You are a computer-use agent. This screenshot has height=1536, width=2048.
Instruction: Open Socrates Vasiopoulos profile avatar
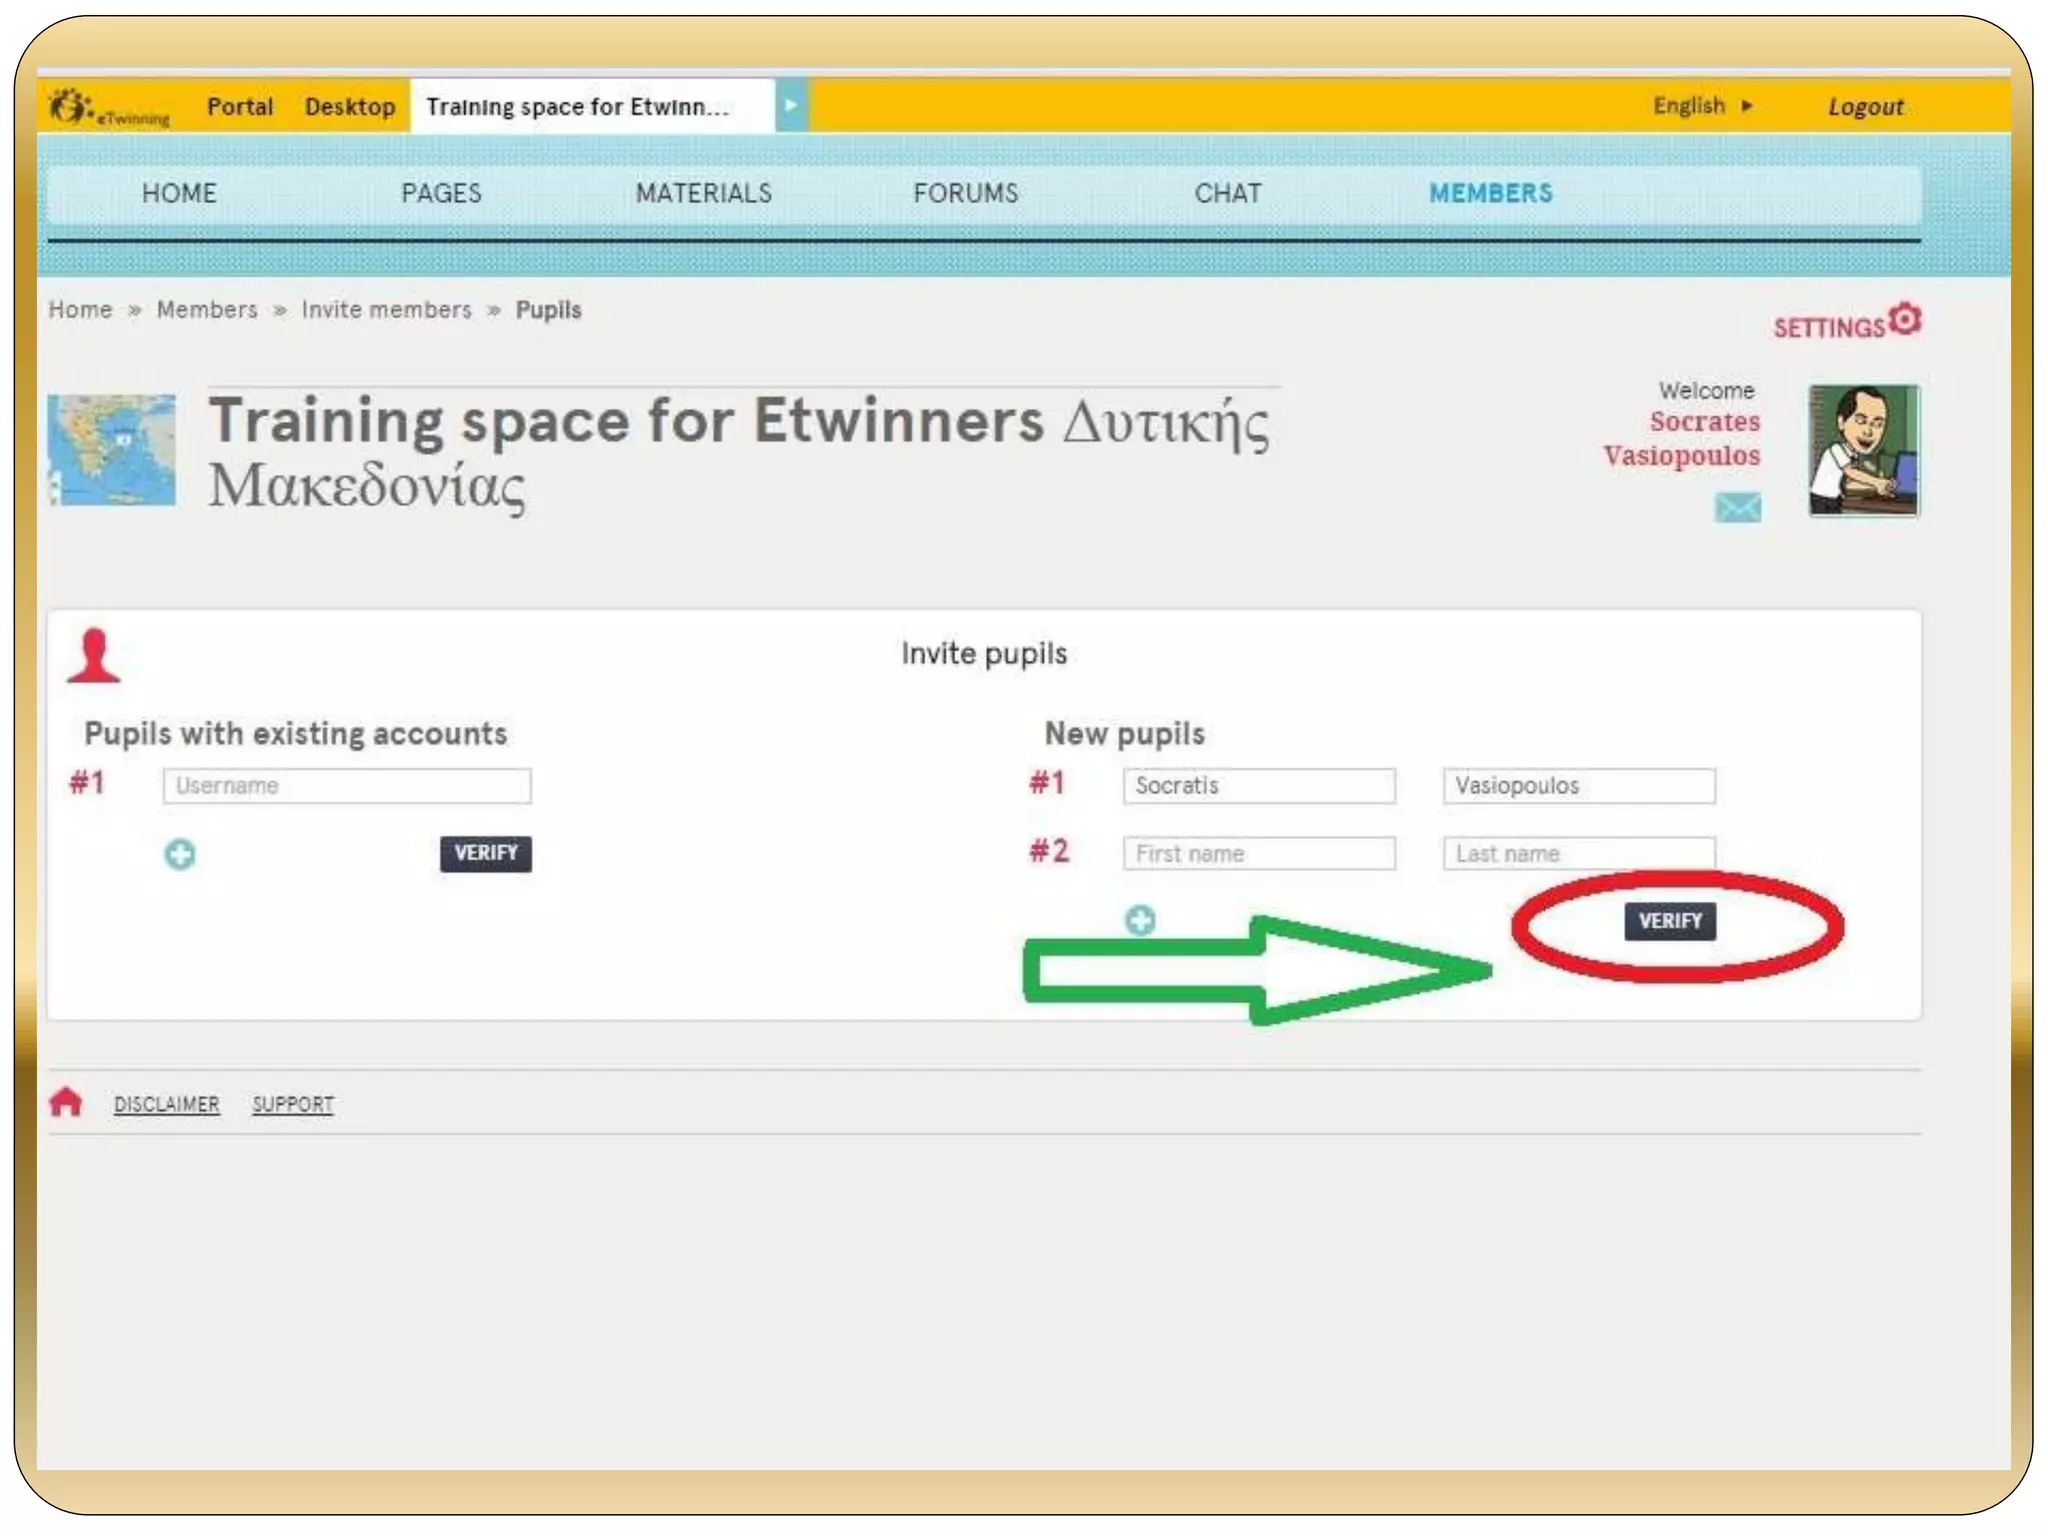pyautogui.click(x=1863, y=451)
